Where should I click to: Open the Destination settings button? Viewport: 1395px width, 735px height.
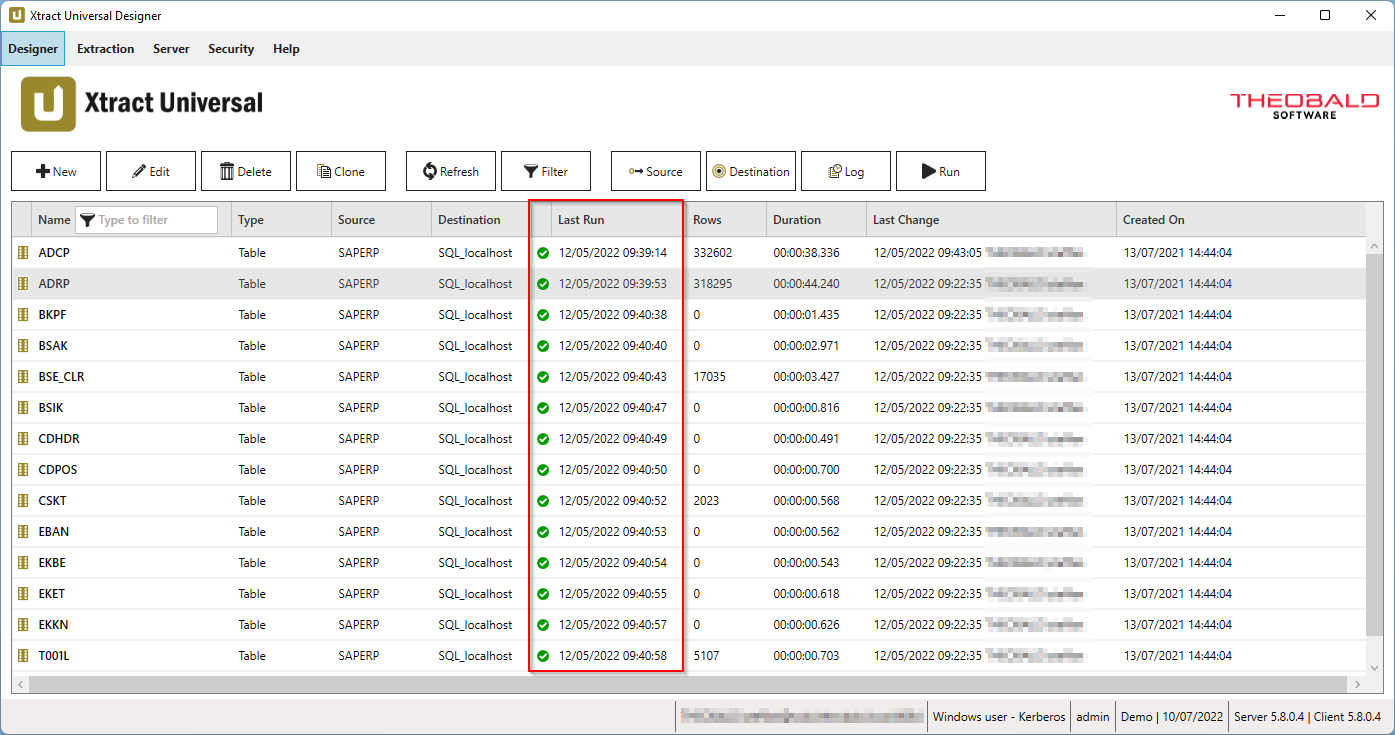pyautogui.click(x=751, y=171)
